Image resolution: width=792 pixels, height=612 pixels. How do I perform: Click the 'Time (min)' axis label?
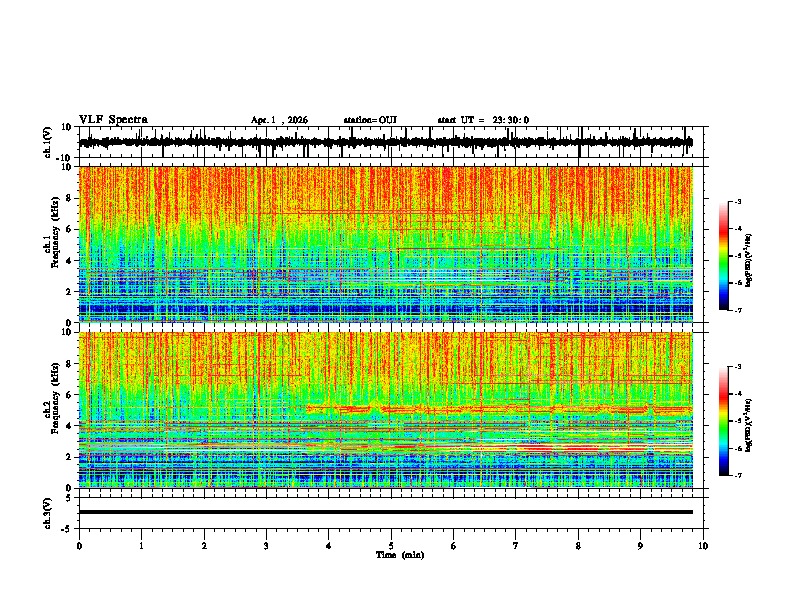pos(400,555)
